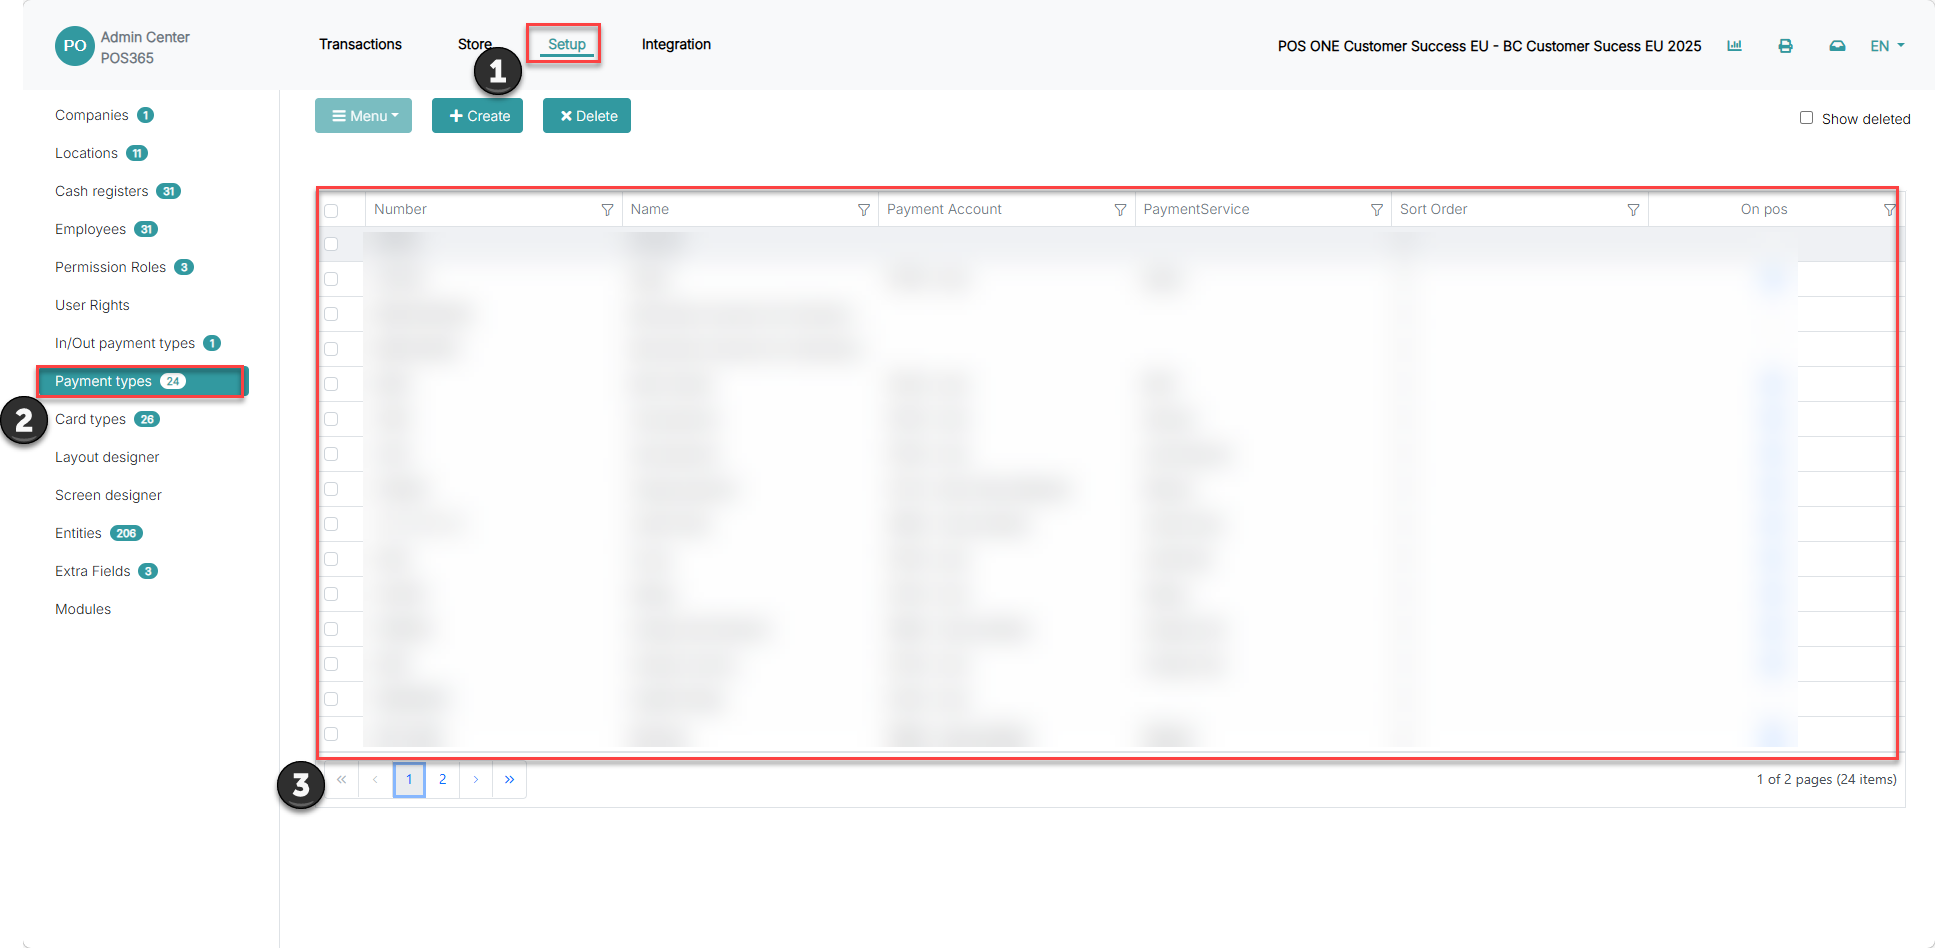Click the Delete button
This screenshot has width=1935, height=948.
tap(587, 116)
